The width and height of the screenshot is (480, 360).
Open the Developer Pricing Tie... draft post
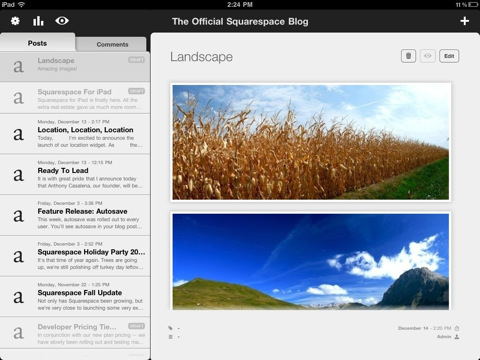tap(75, 333)
